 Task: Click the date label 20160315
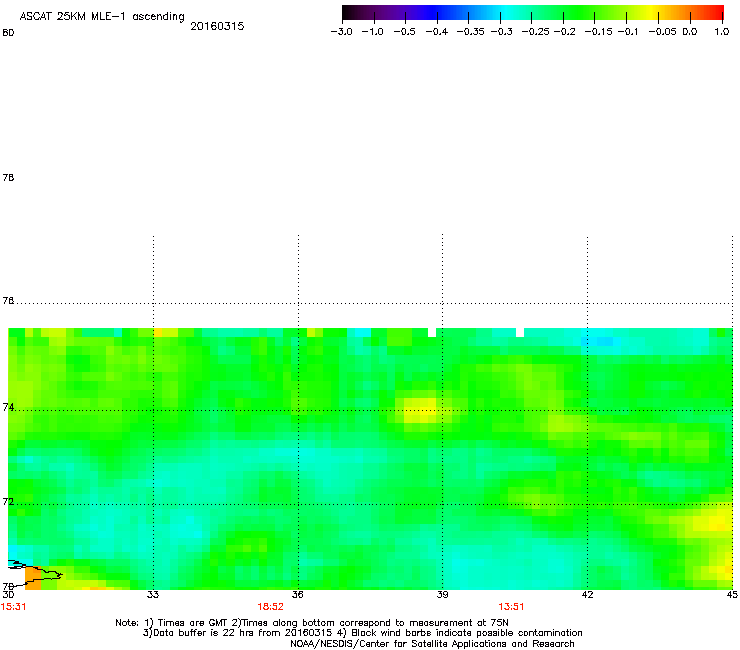pos(217,26)
